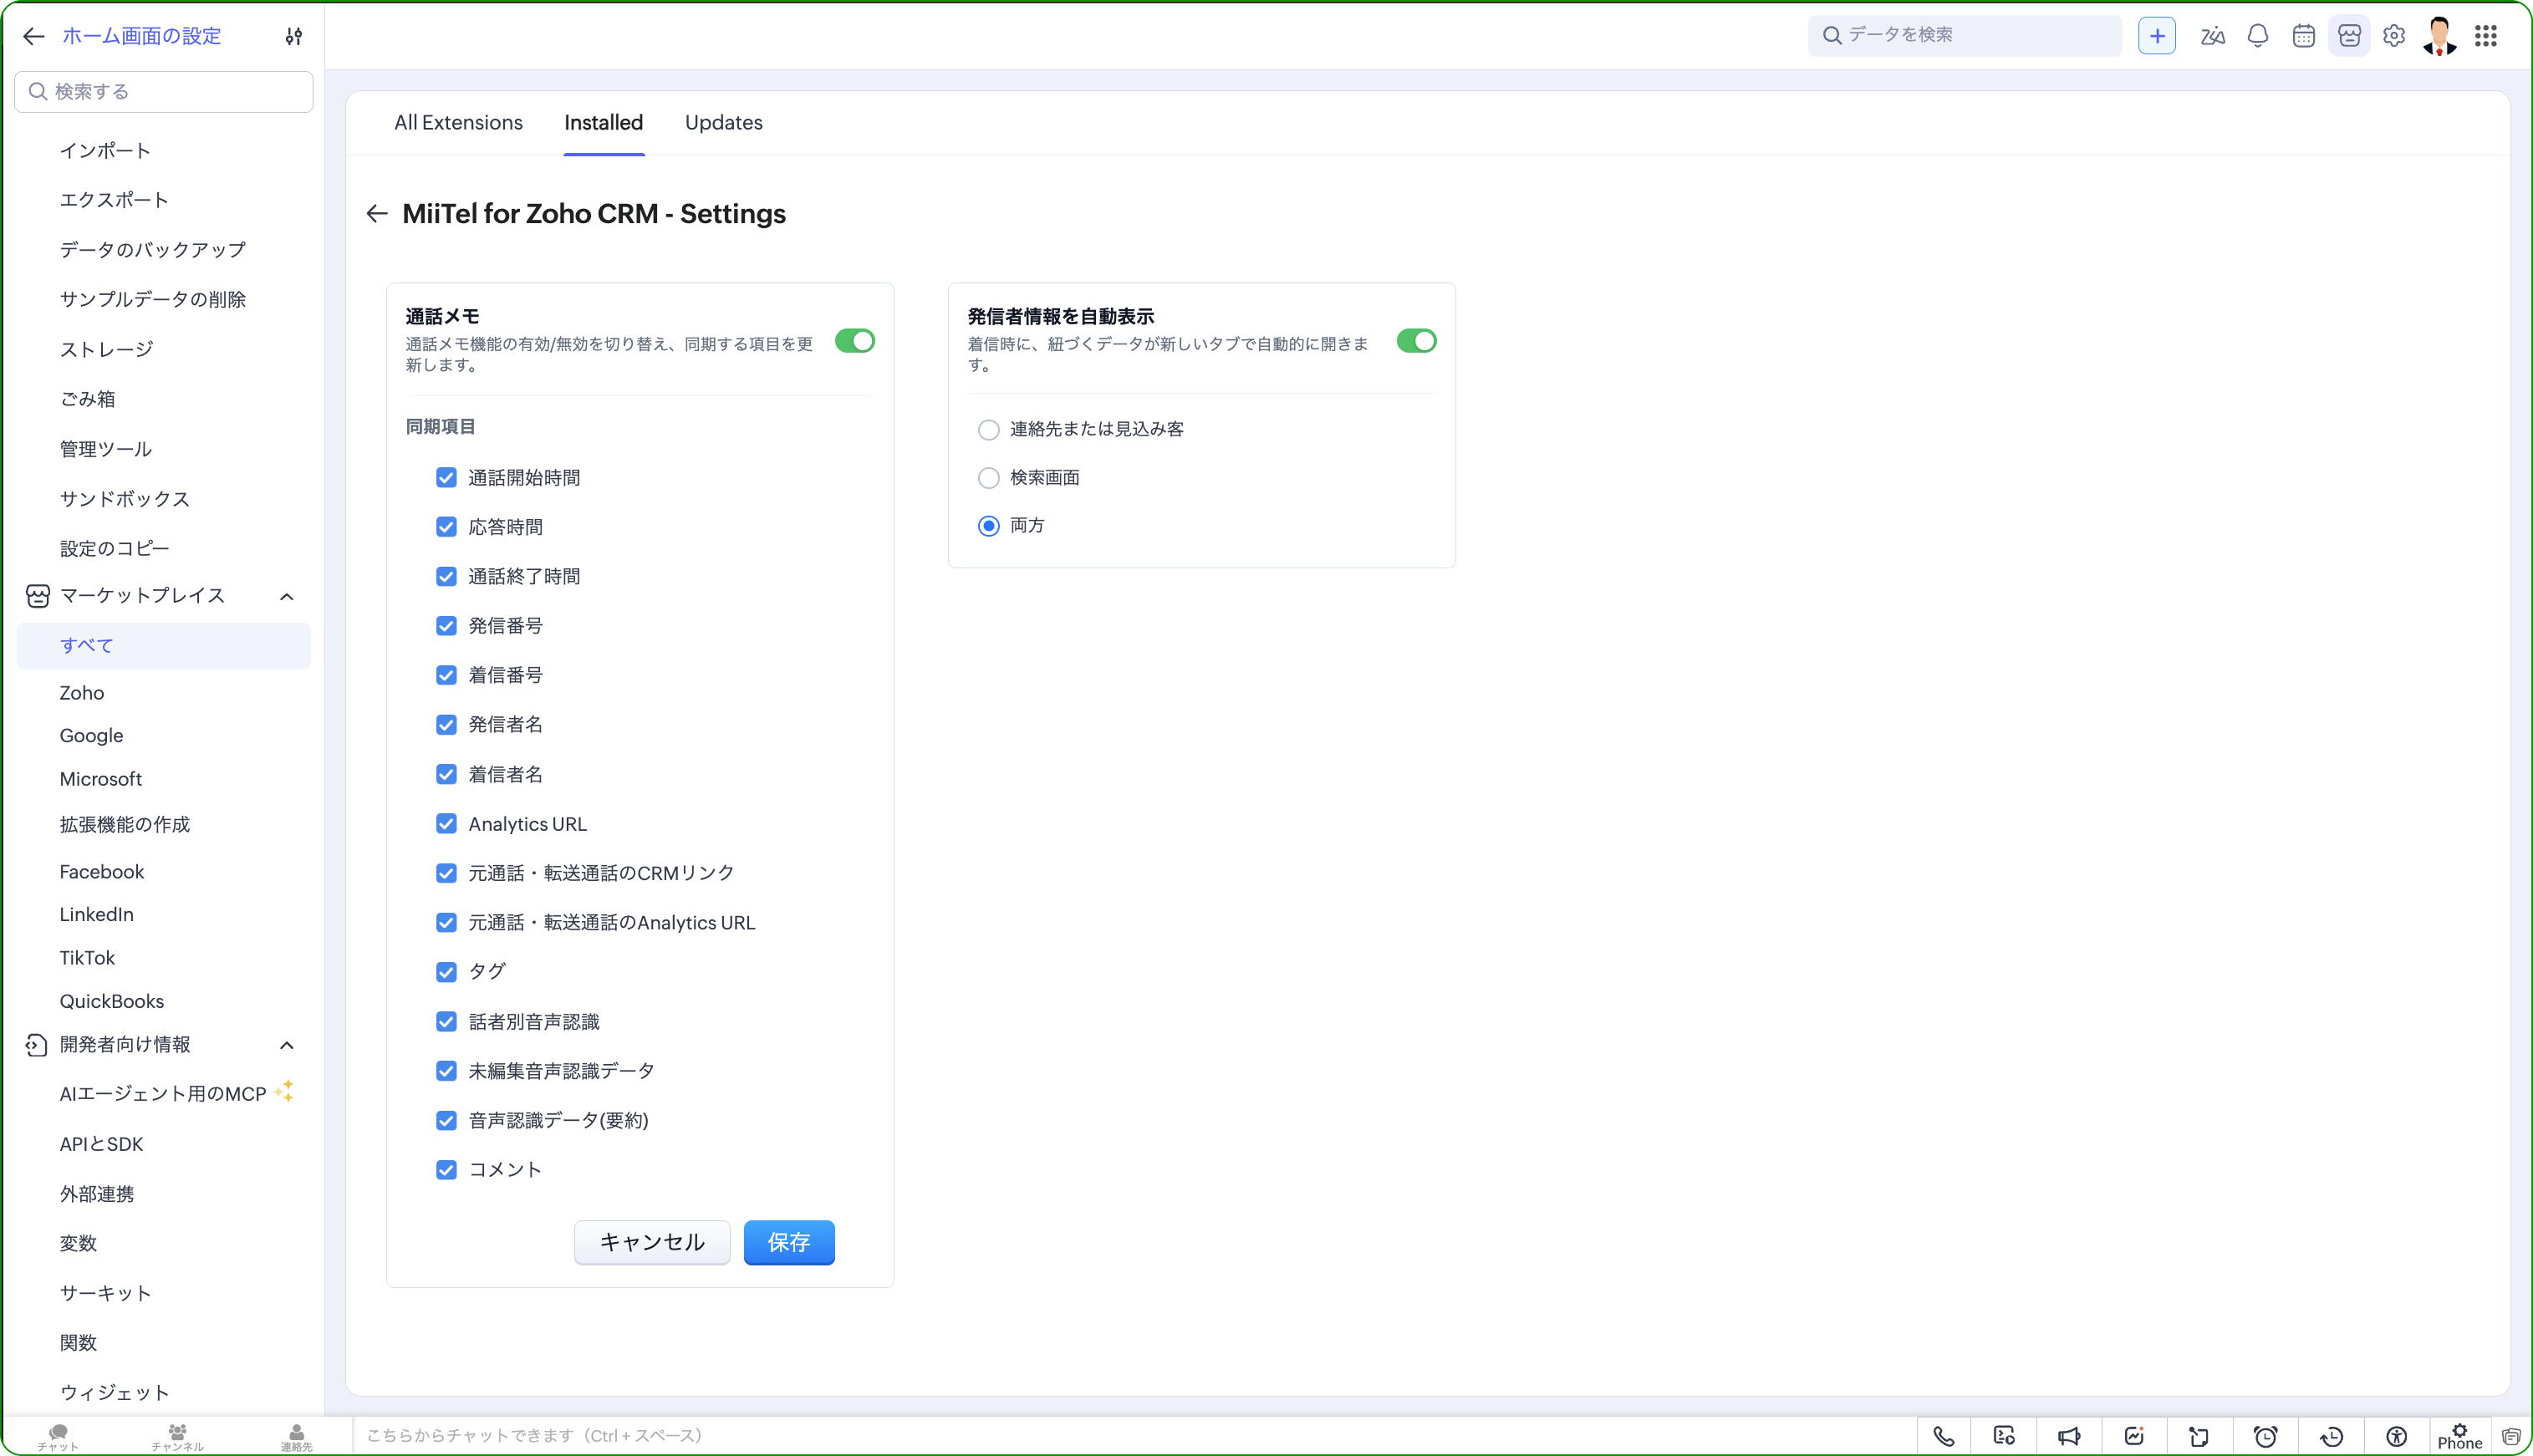
Task: Open 外部連携 in sidebar
Action: (96, 1194)
